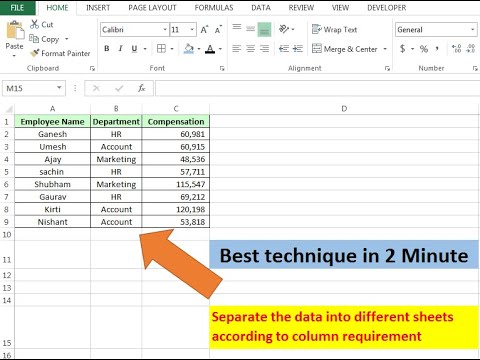Toggle Italic formatting
The image size is (480, 360).
click(120, 49)
